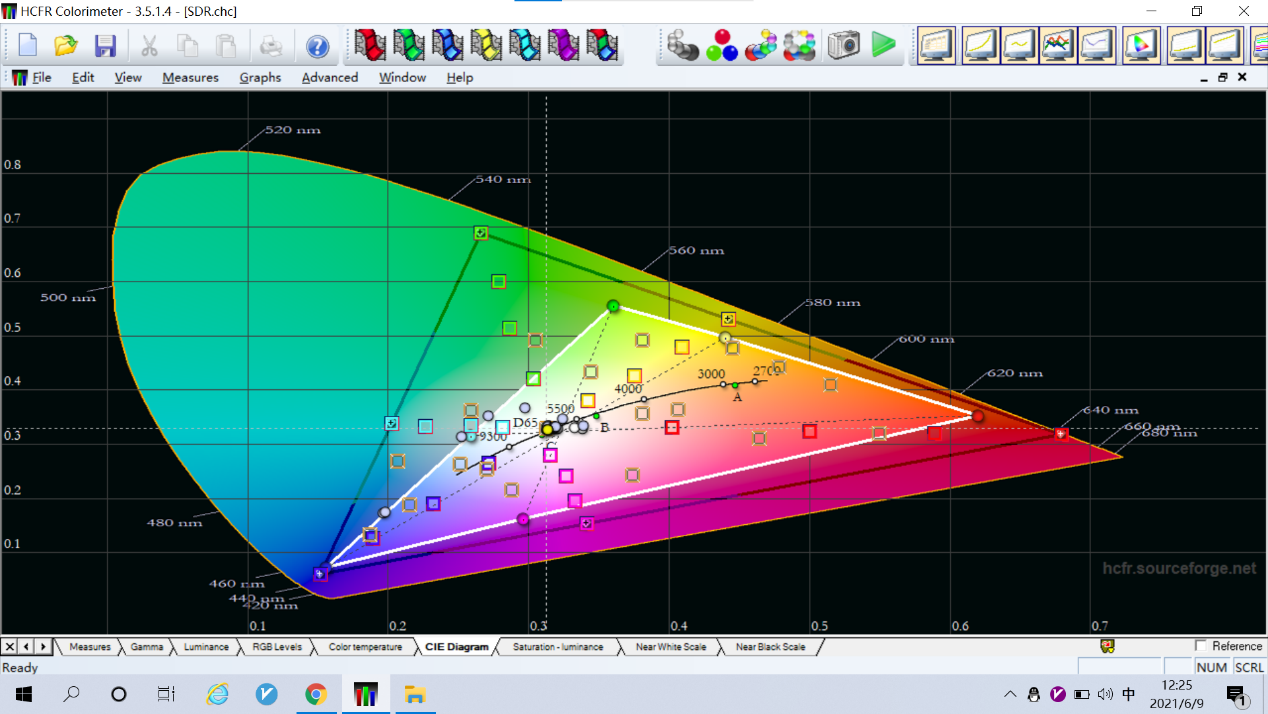Open the View menu
This screenshot has height=714, width=1268.
(x=128, y=77)
